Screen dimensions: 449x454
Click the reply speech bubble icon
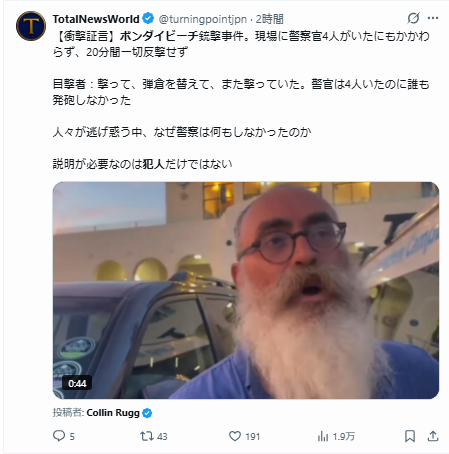[x=59, y=436]
